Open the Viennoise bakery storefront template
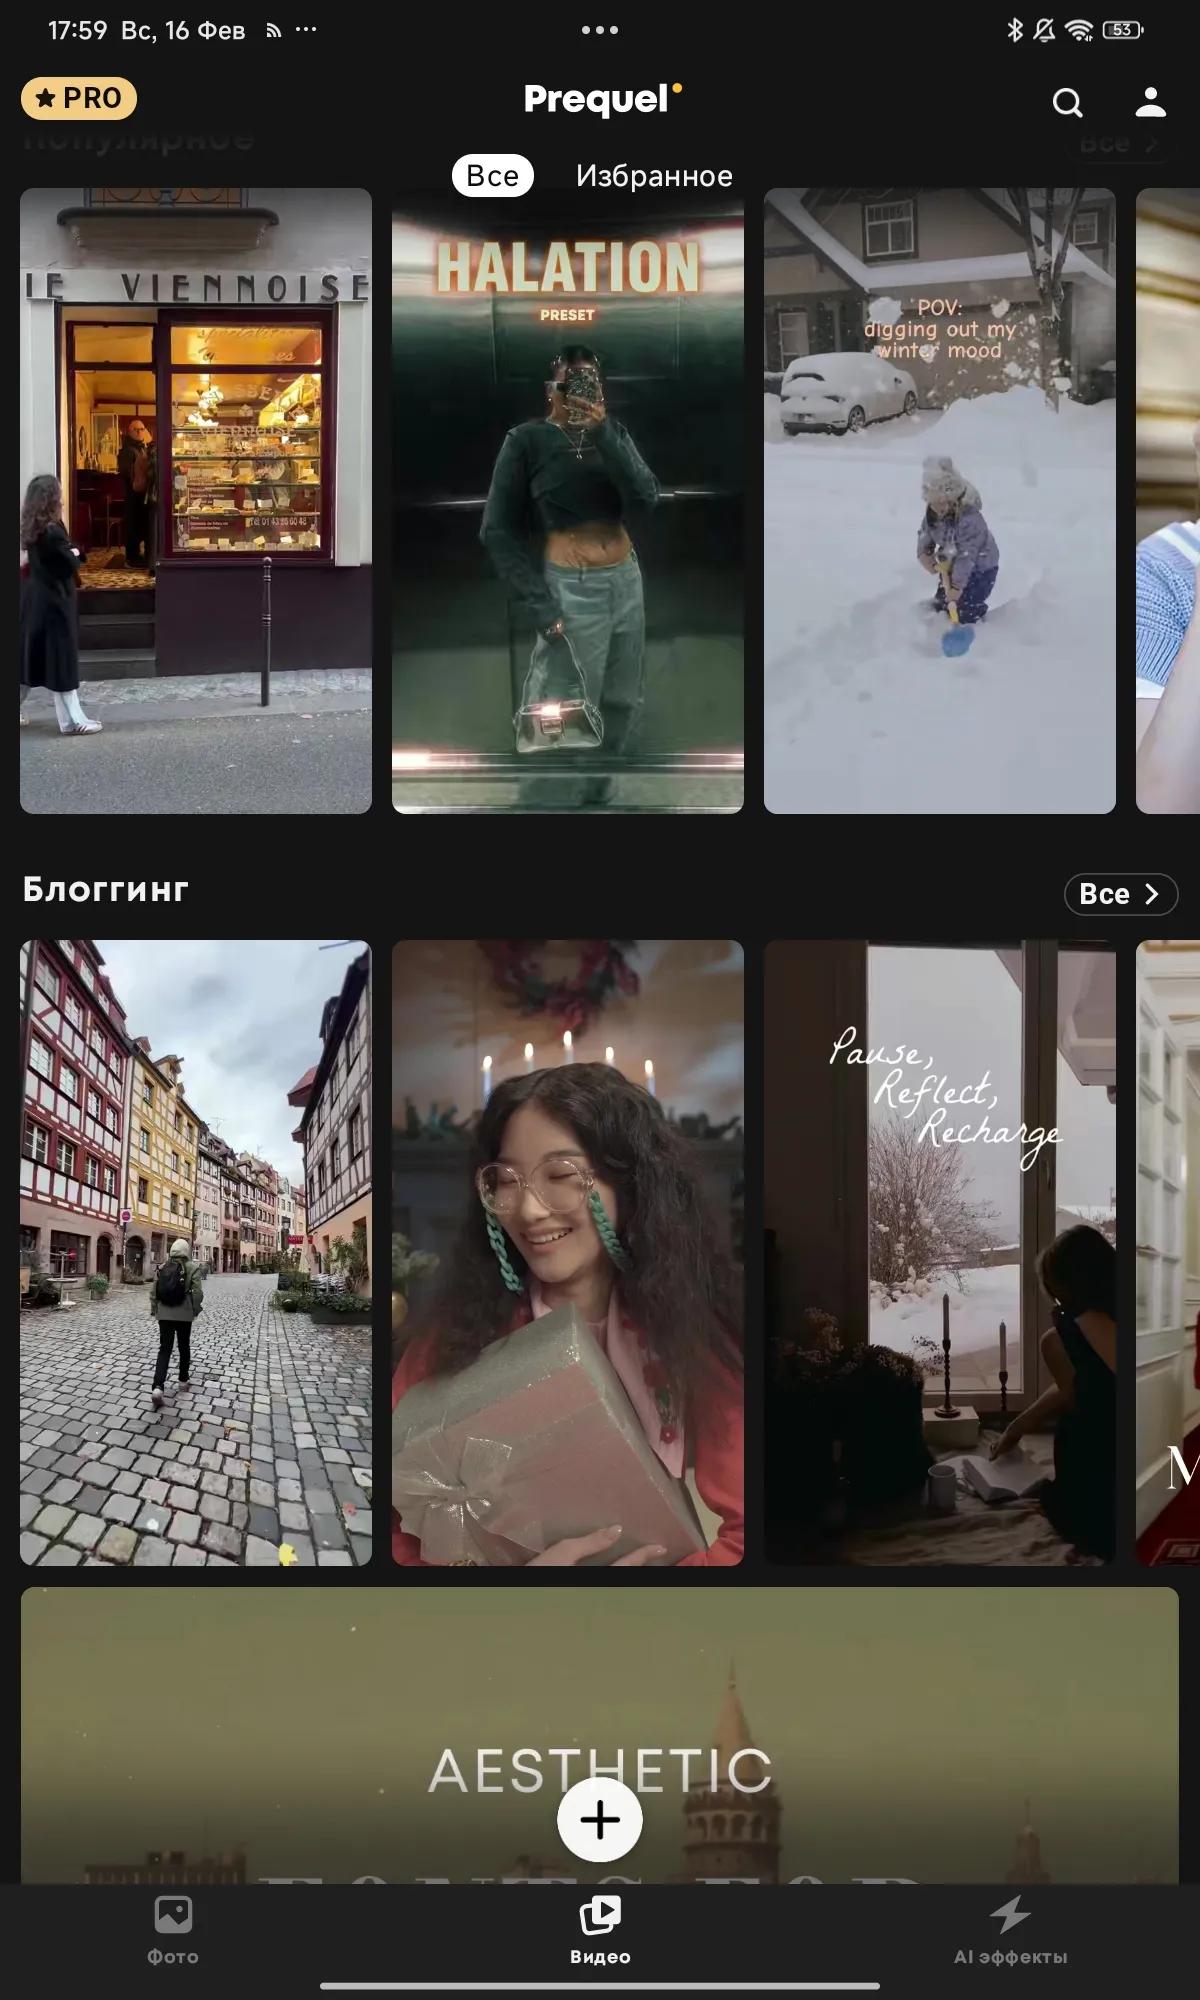Screen dimensions: 1200x2000 coord(196,500)
